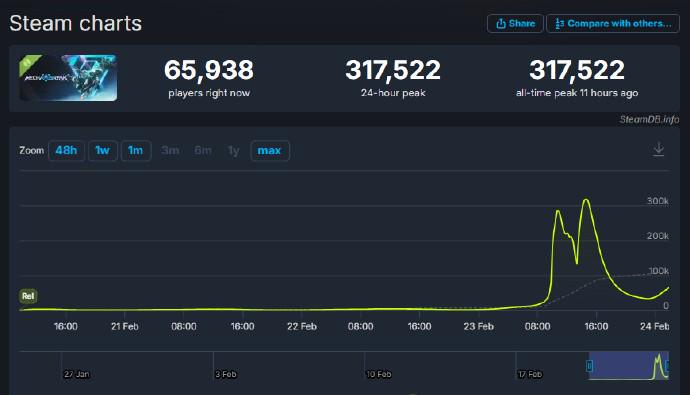Click the compare list icon
Screen dimensions: 690x395
click(559, 23)
